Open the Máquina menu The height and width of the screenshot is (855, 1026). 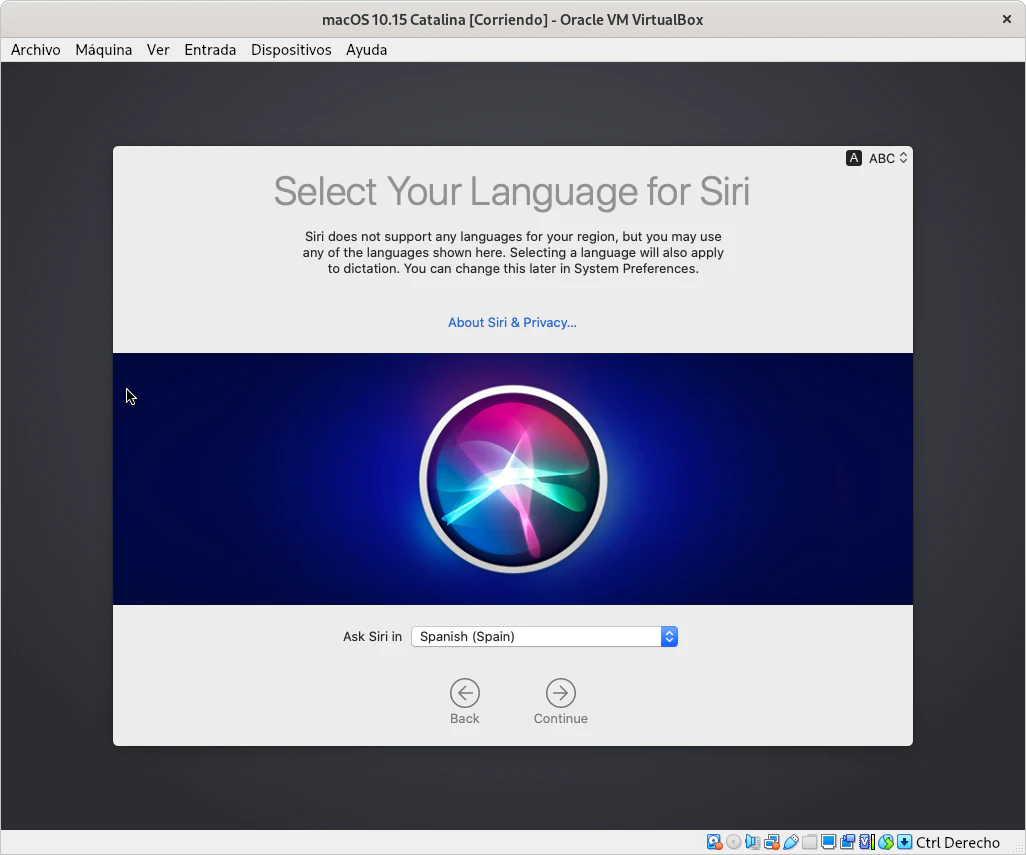(103, 50)
